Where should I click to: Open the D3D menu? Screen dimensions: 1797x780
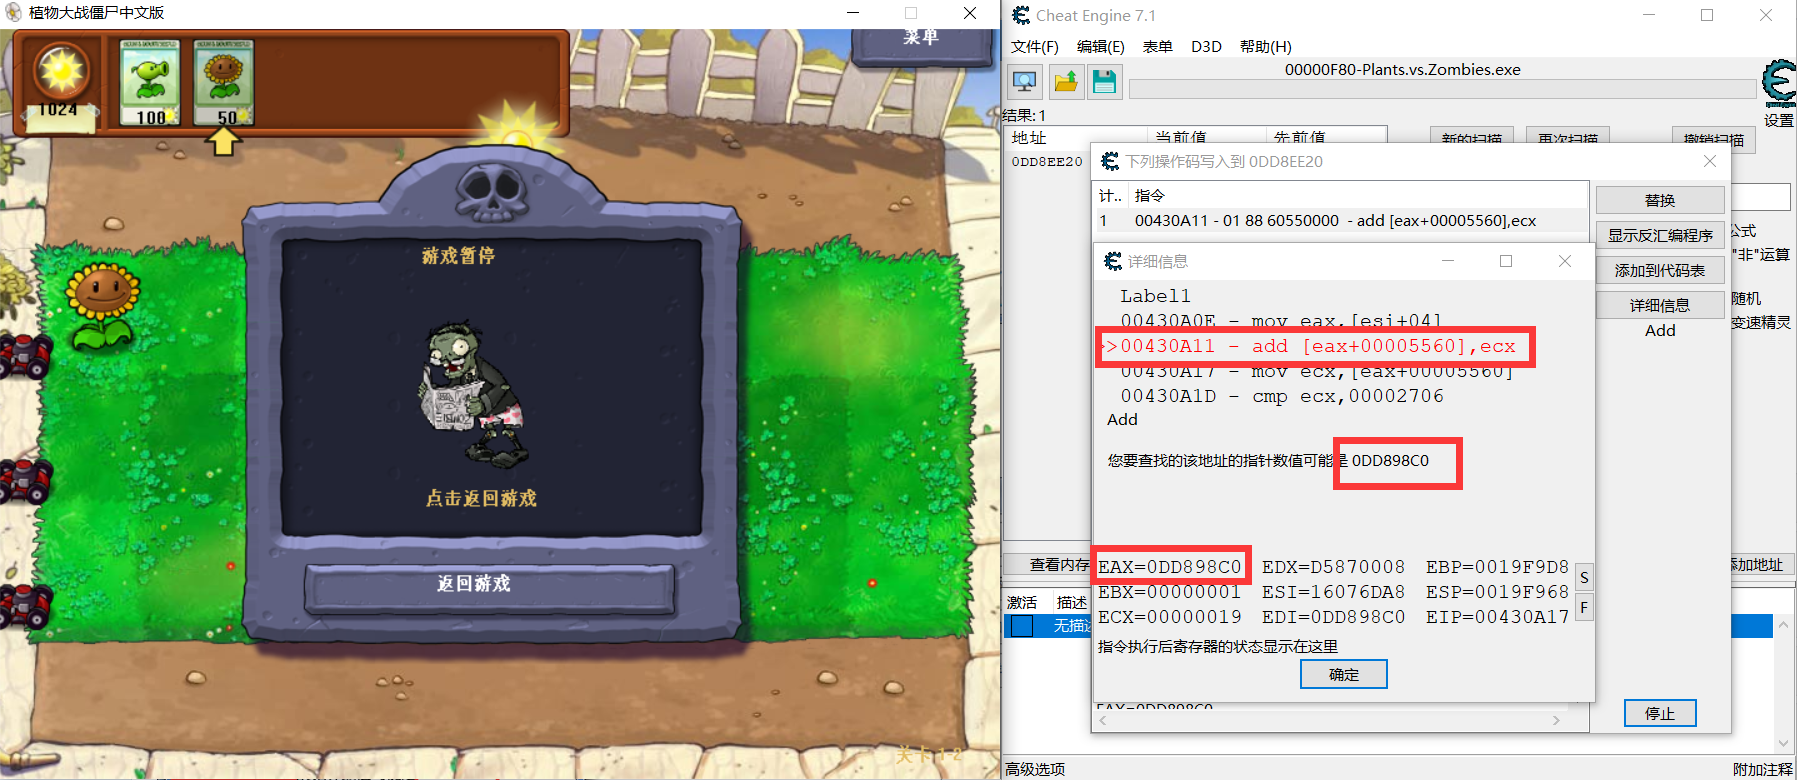[x=1206, y=47]
